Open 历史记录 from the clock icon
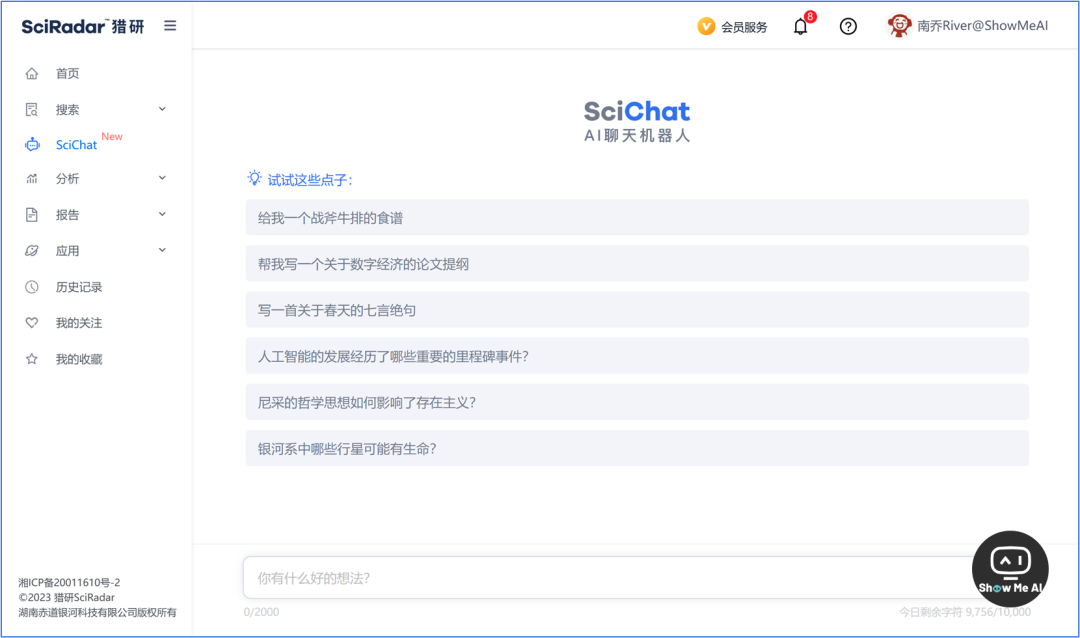This screenshot has height=638, width=1080. (x=32, y=287)
